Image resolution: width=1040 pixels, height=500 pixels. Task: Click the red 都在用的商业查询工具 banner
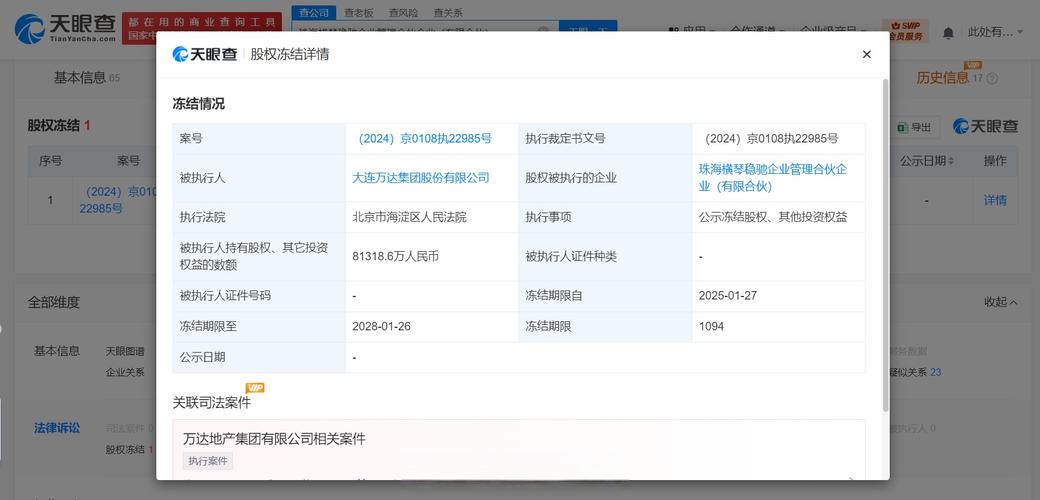point(202,29)
